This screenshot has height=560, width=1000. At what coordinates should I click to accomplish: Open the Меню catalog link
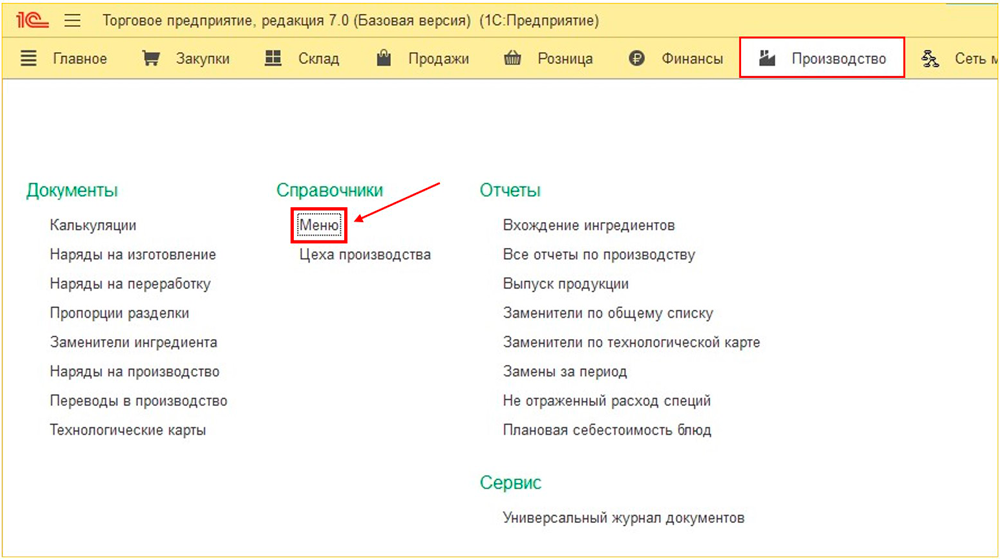pyautogui.click(x=320, y=226)
